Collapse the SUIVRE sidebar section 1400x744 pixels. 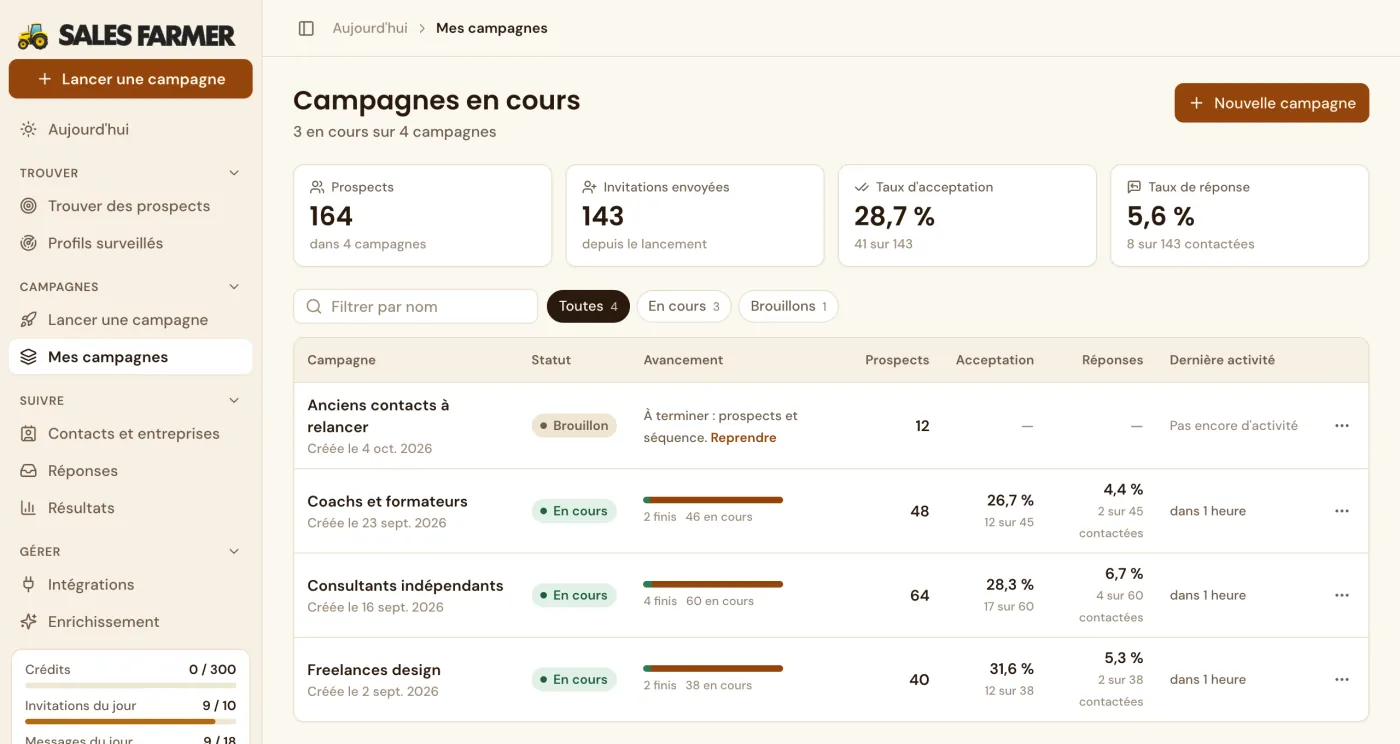coord(234,401)
